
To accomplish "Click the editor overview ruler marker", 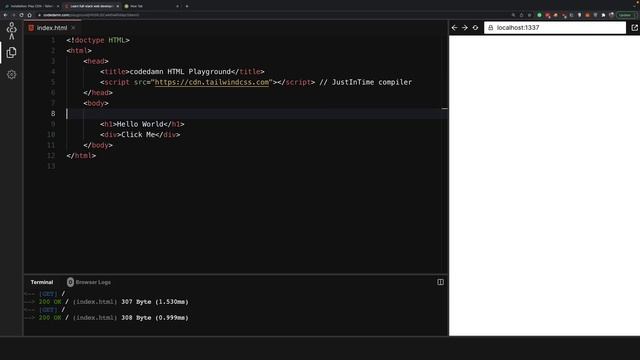I will point(444,109).
